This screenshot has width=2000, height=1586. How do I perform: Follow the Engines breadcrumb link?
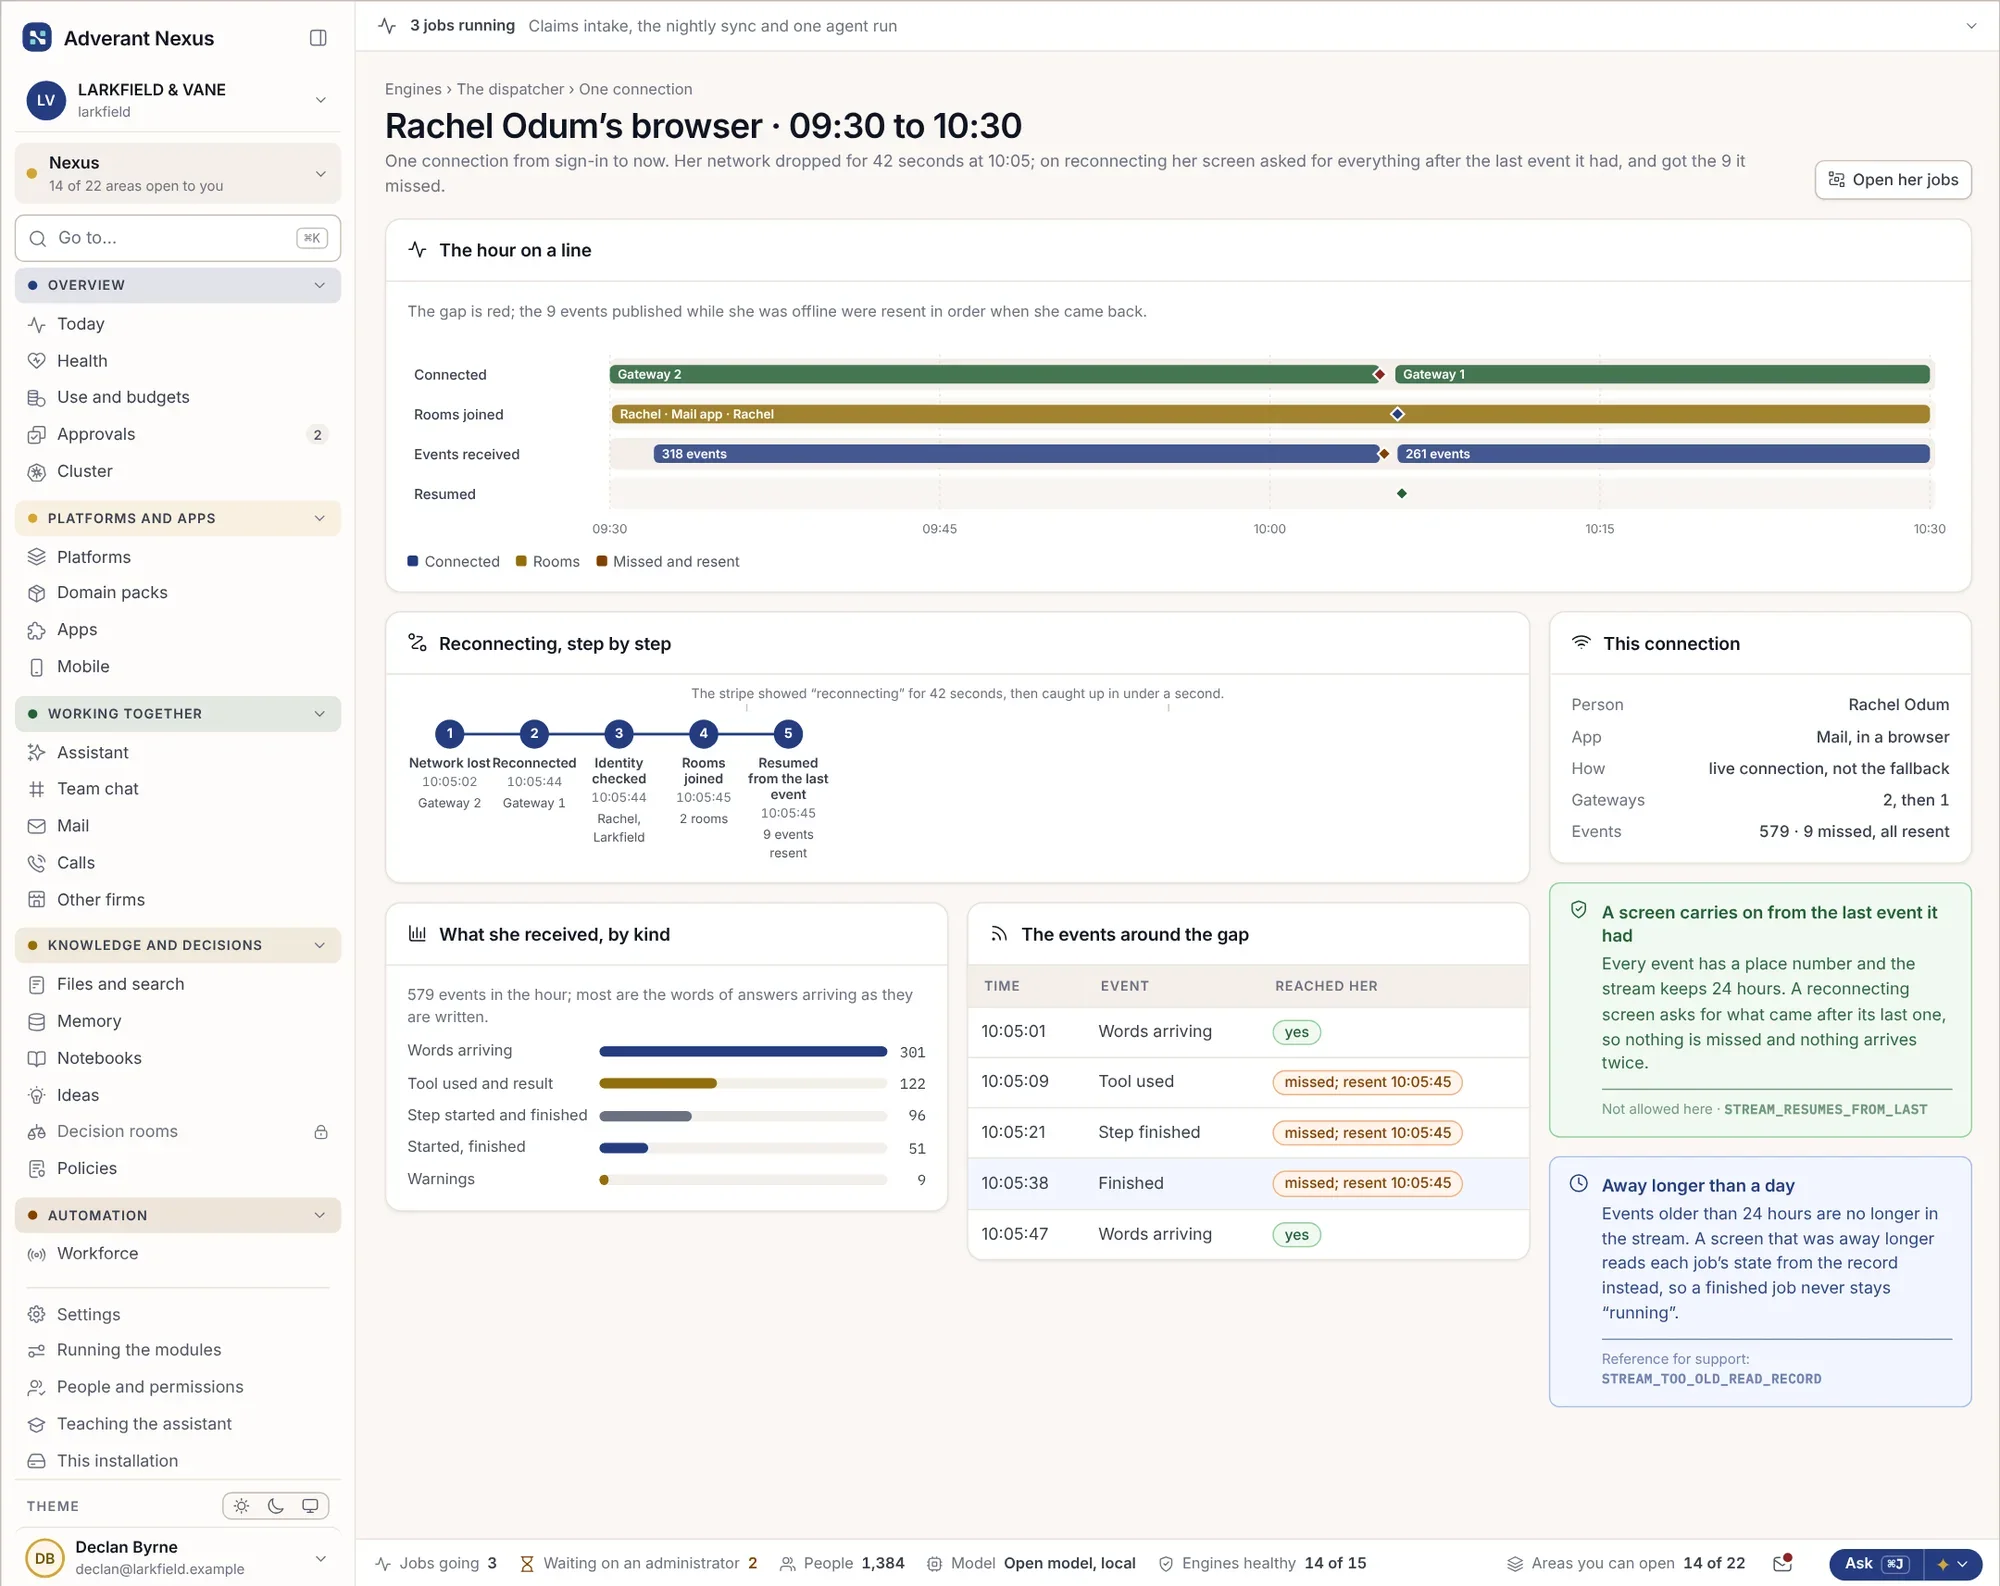[413, 89]
